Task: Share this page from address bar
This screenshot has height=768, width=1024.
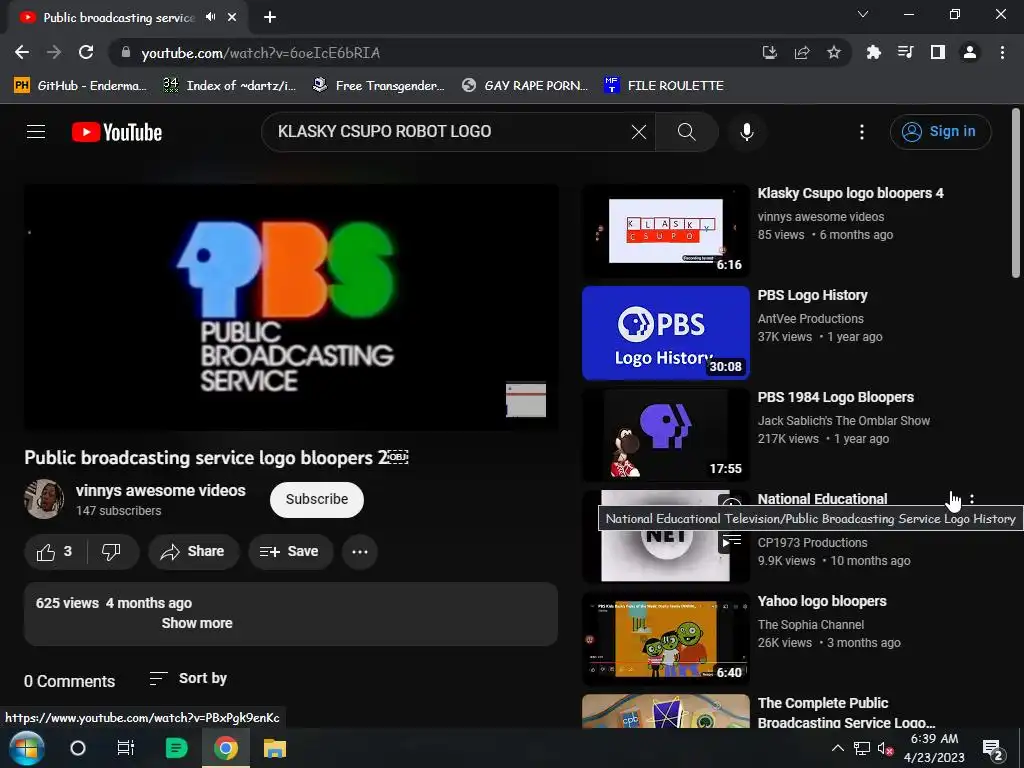Action: coord(802,52)
